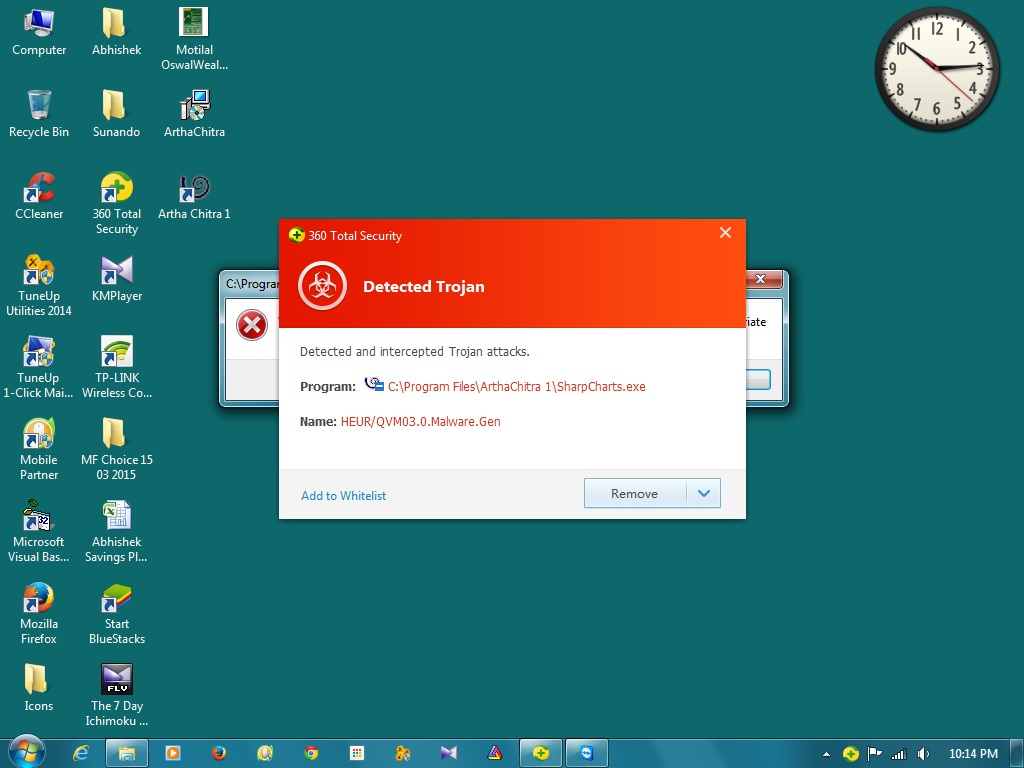Show hidden system tray icons
The width and height of the screenshot is (1024, 768).
click(826, 754)
